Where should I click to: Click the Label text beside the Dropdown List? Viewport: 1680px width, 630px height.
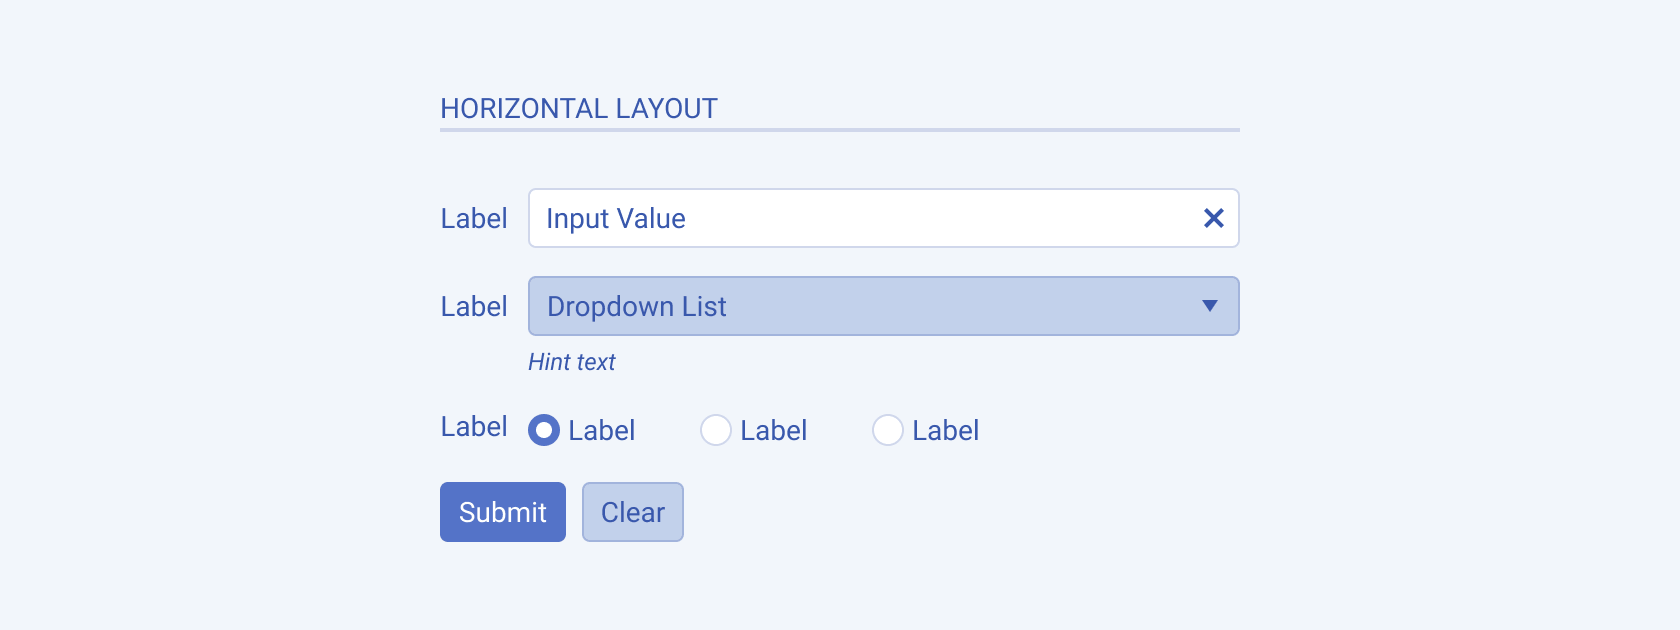(474, 306)
